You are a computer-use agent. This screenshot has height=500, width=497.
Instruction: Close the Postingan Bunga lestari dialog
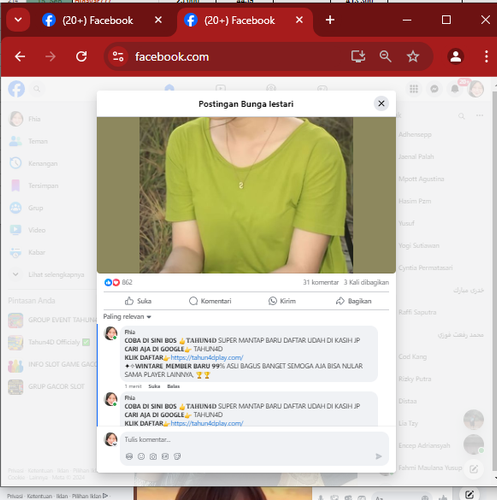point(381,104)
